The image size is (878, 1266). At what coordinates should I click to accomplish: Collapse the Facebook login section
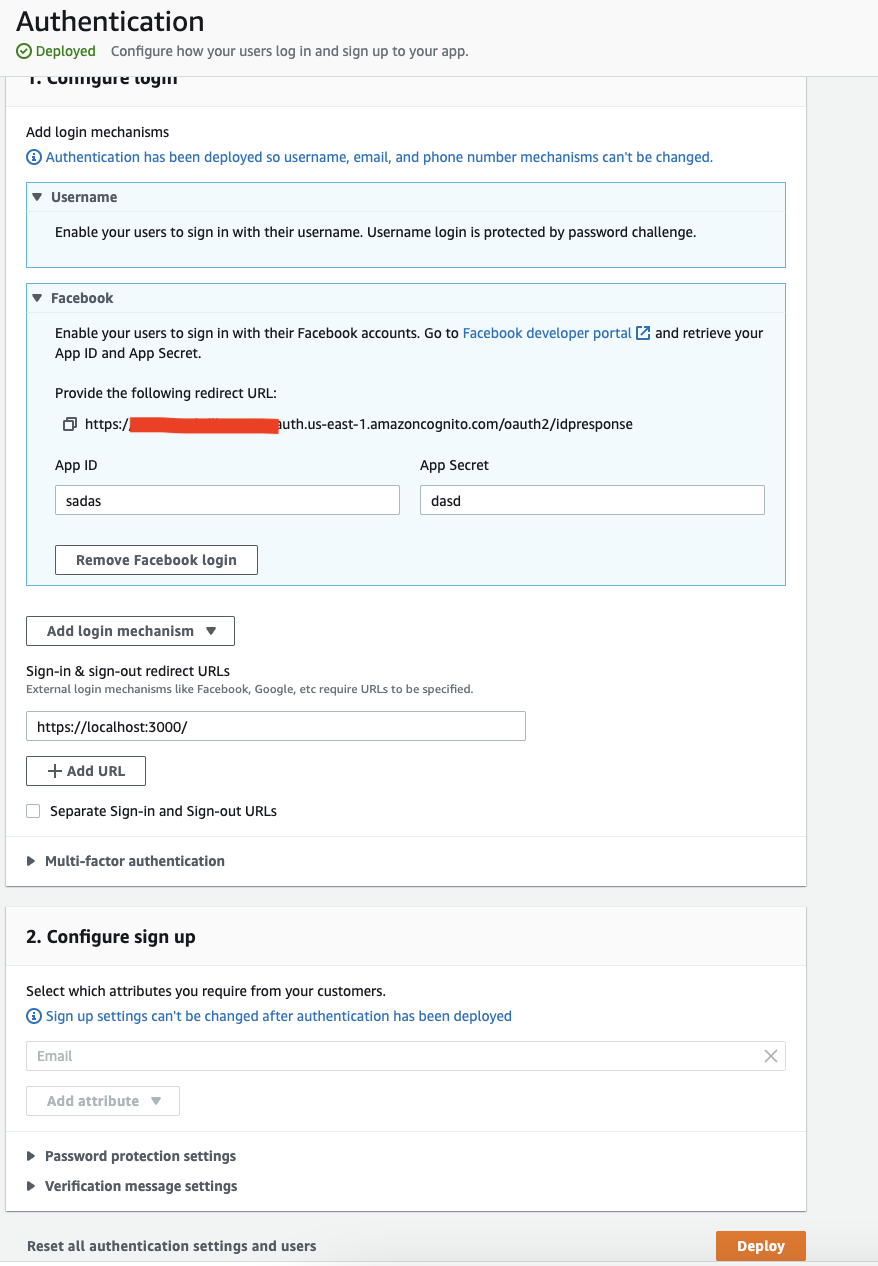[37, 298]
